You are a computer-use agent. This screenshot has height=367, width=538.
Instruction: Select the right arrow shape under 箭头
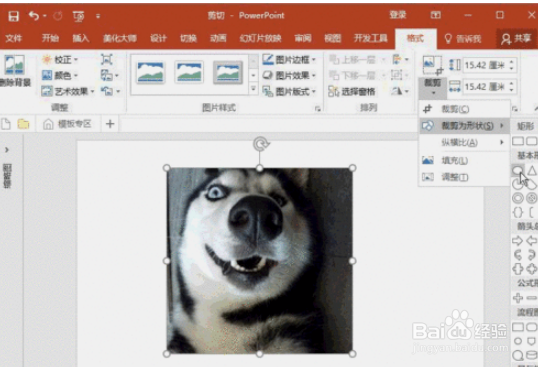(518, 241)
